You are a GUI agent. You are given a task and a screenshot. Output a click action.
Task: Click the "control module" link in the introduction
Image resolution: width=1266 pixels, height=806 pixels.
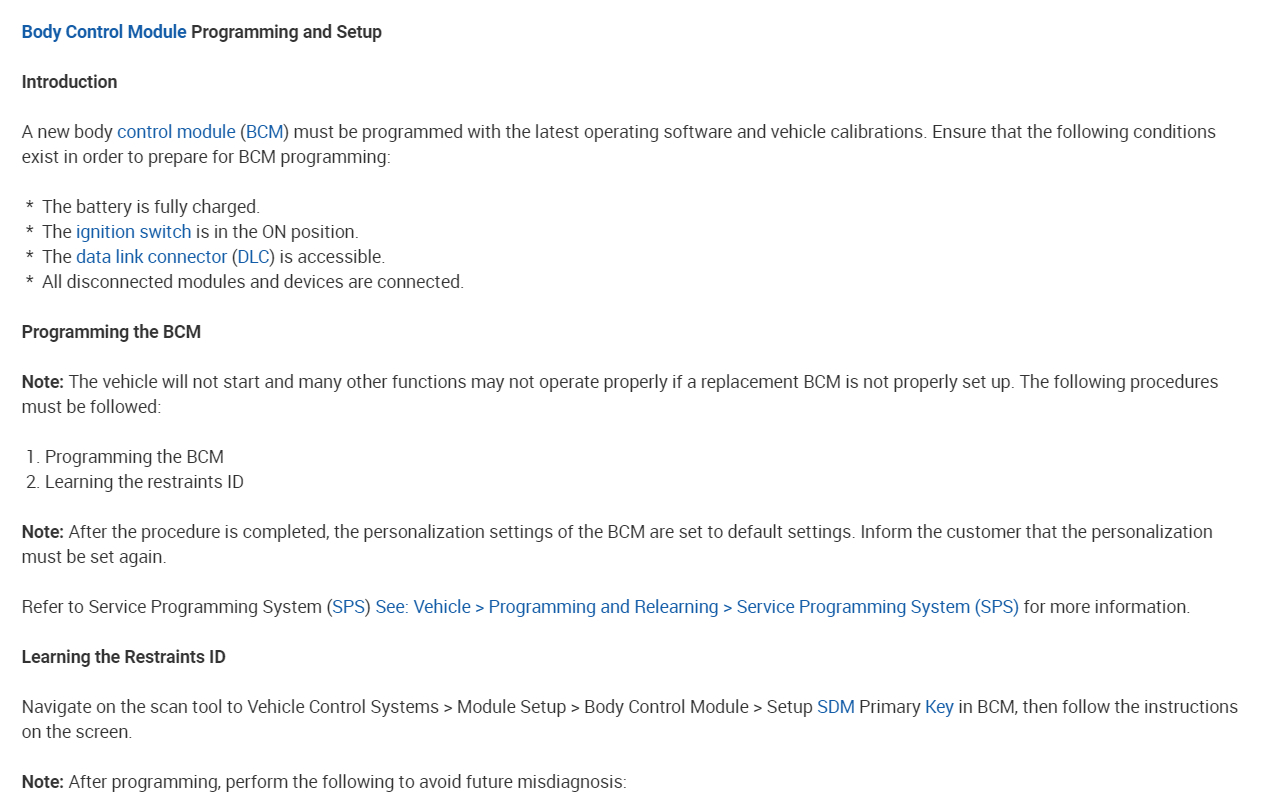[176, 132]
